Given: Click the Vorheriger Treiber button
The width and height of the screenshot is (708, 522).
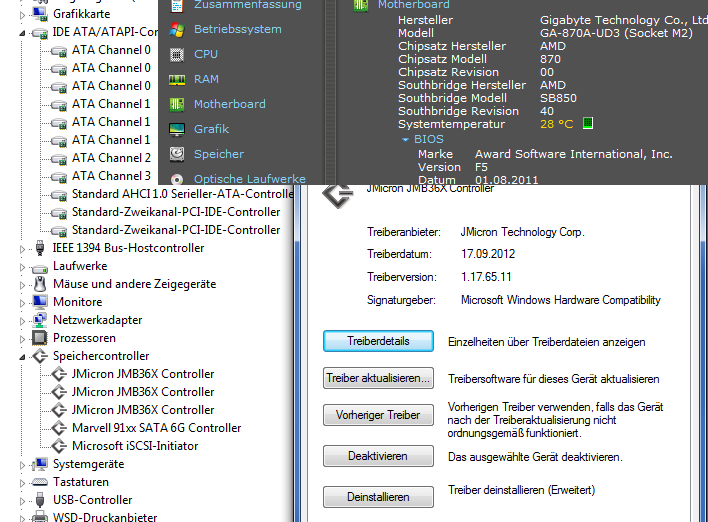Looking at the screenshot, I should click(378, 415).
